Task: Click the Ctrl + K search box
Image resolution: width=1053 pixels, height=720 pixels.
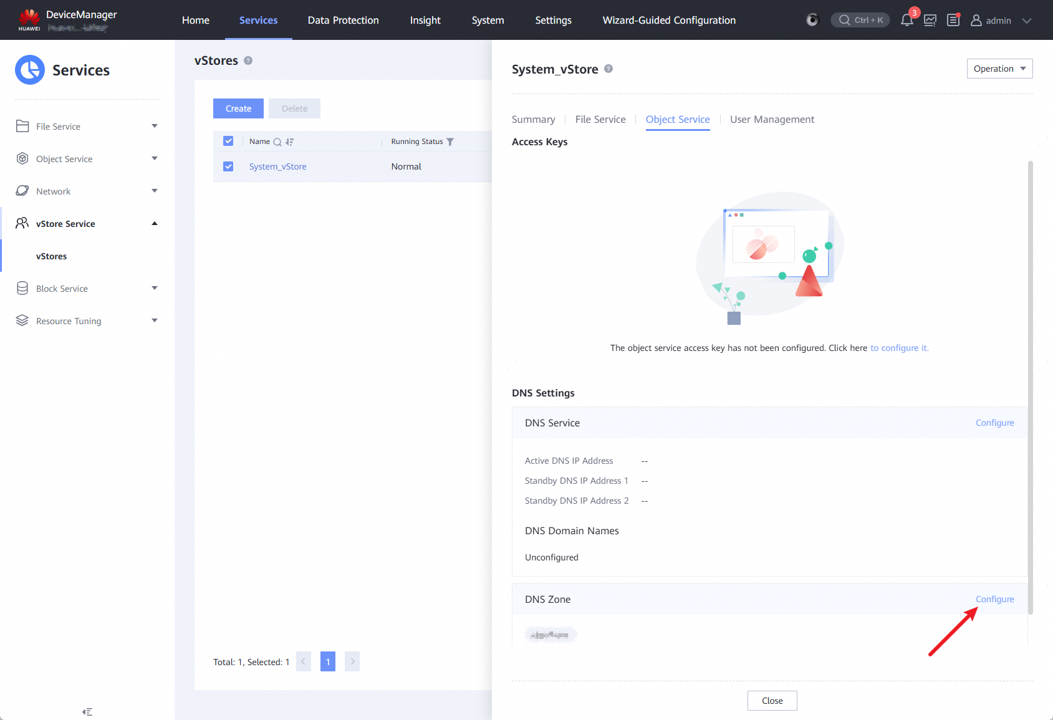Action: click(x=860, y=20)
